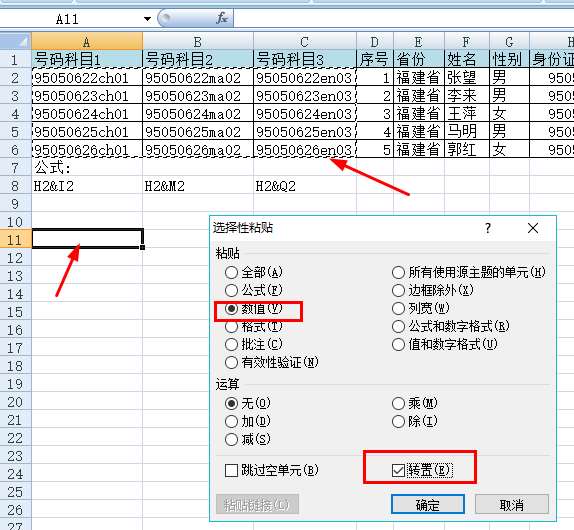Click the 公式： label cell
The height and width of the screenshot is (530, 574).
click(87, 168)
